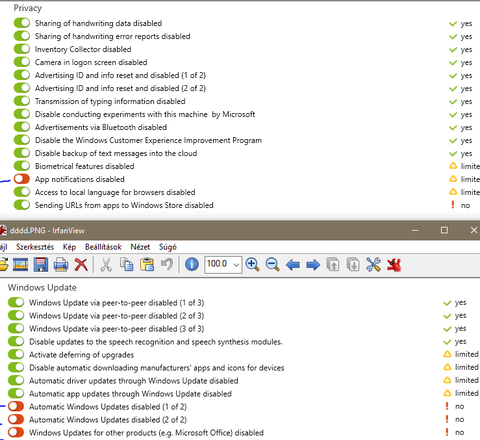Click 'no' status for Sending URLs row
The height and width of the screenshot is (440, 480).
(465, 205)
